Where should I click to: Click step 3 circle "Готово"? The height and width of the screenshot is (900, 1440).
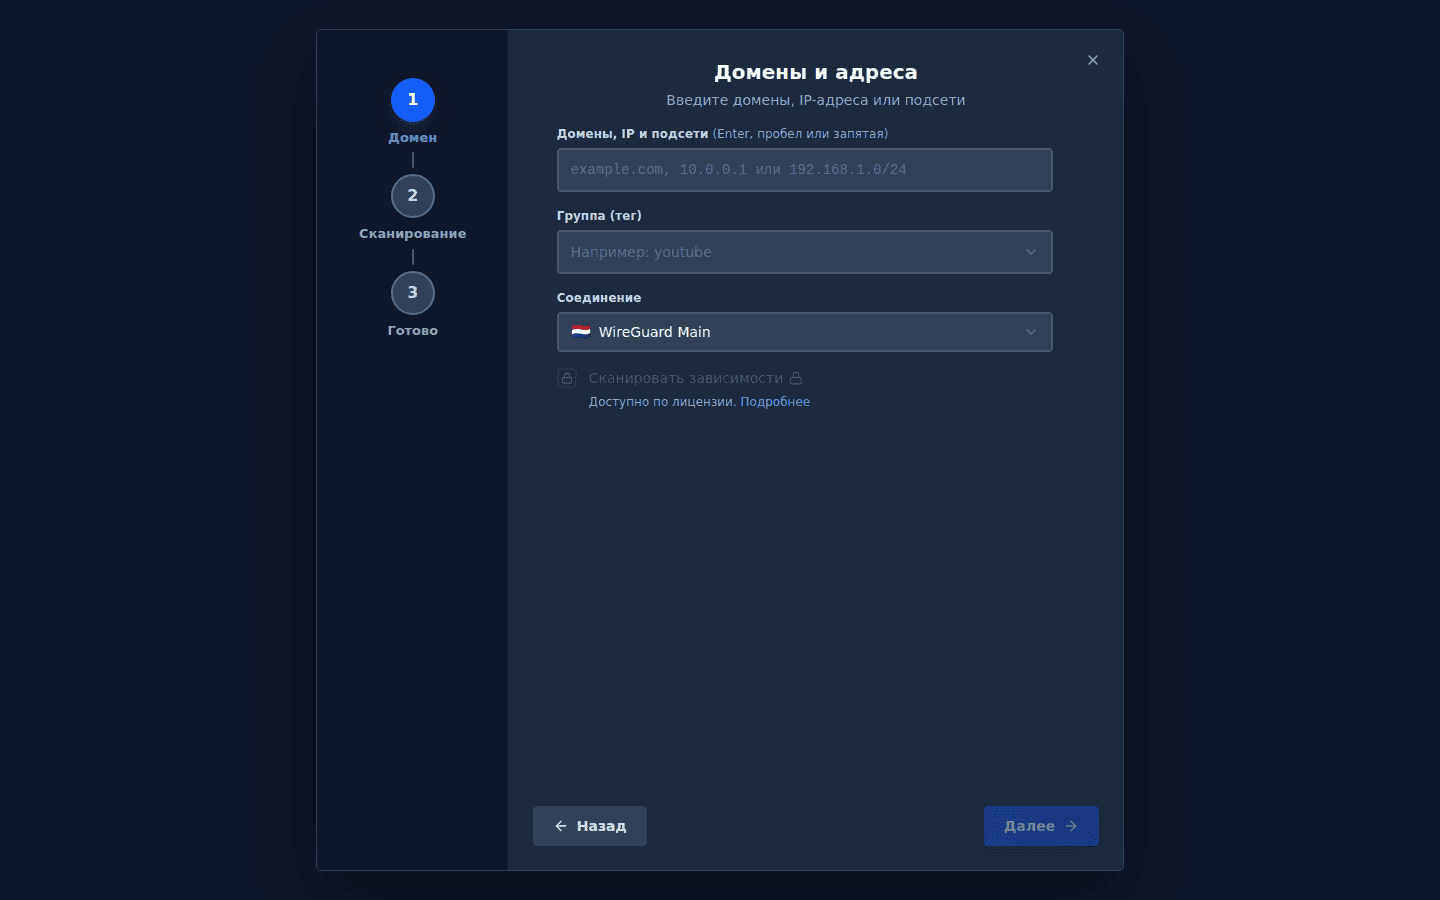click(413, 293)
